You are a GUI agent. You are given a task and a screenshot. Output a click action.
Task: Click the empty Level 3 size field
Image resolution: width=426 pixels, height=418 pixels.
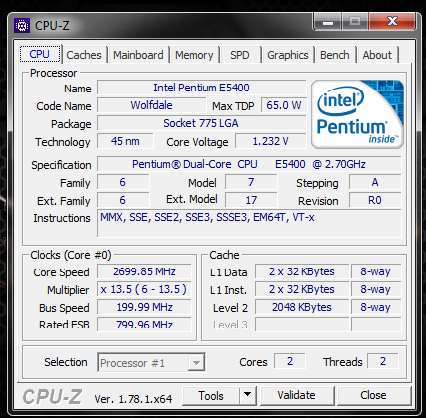point(302,324)
